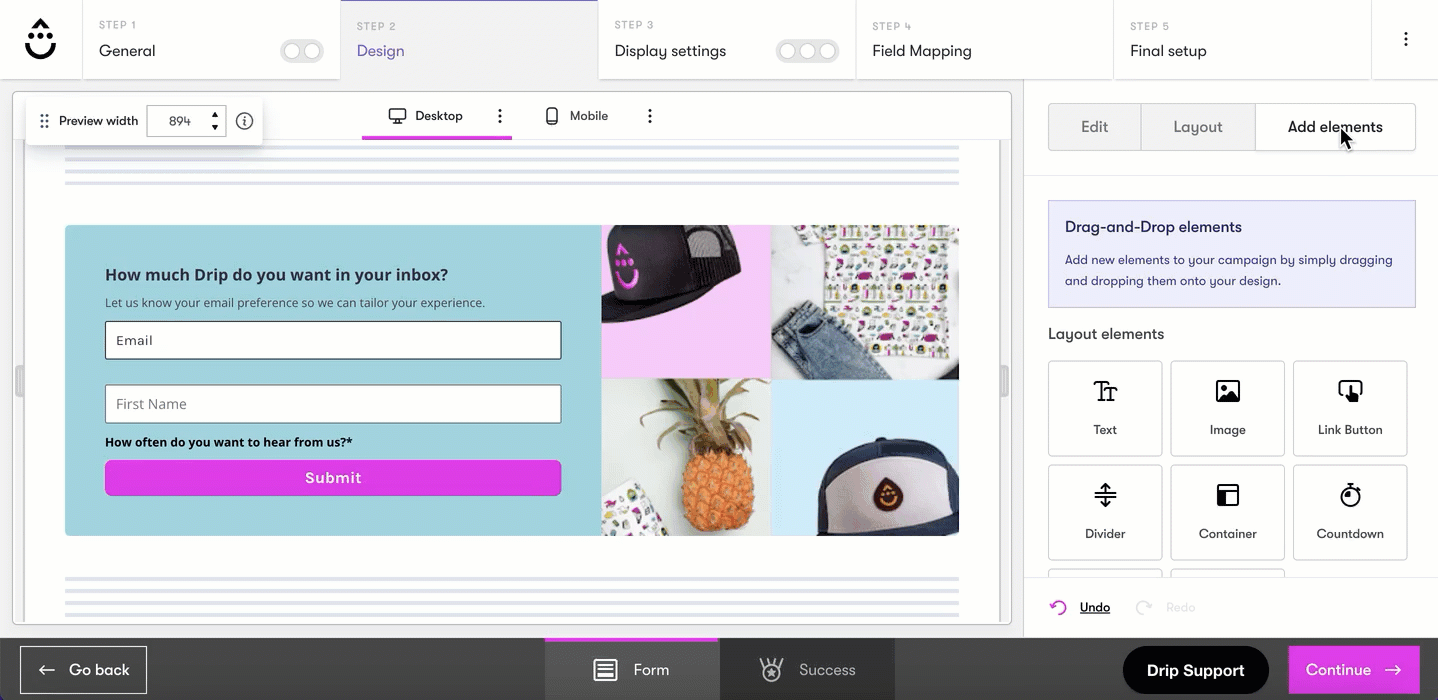Click the Undo arrow icon
This screenshot has width=1438, height=700.
[1058, 607]
